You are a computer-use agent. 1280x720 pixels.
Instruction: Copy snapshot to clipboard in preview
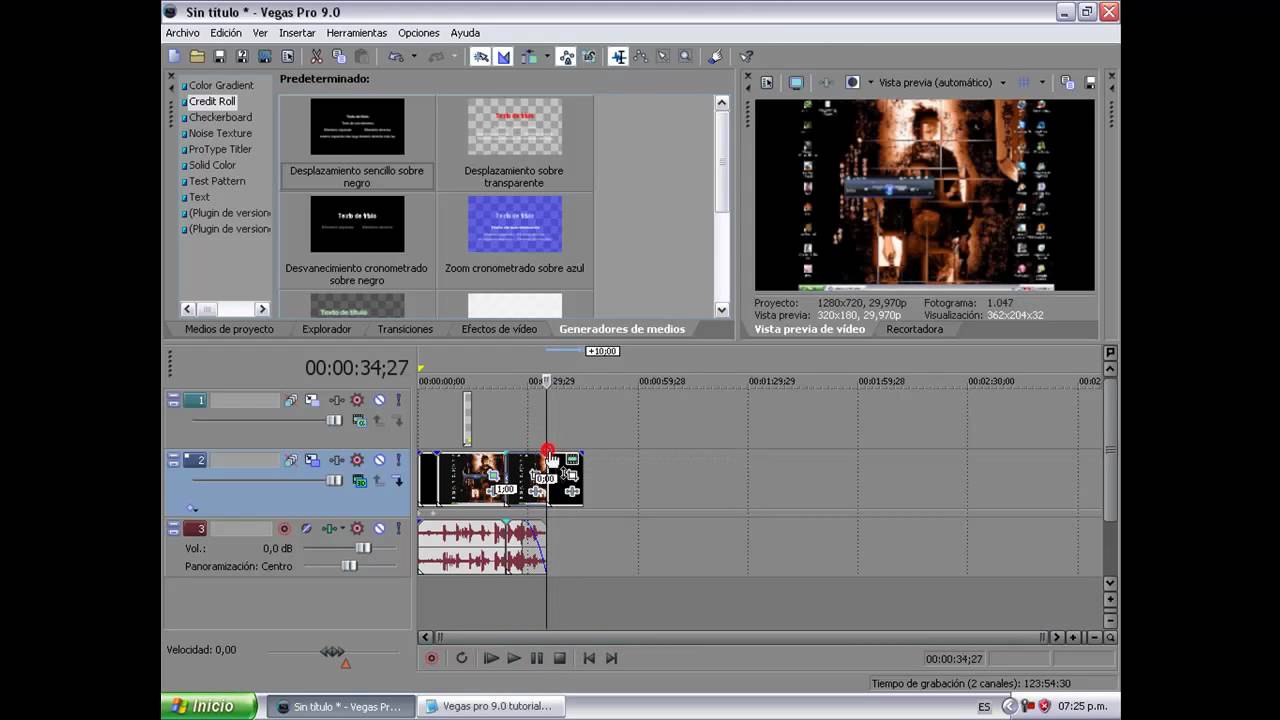click(1067, 83)
